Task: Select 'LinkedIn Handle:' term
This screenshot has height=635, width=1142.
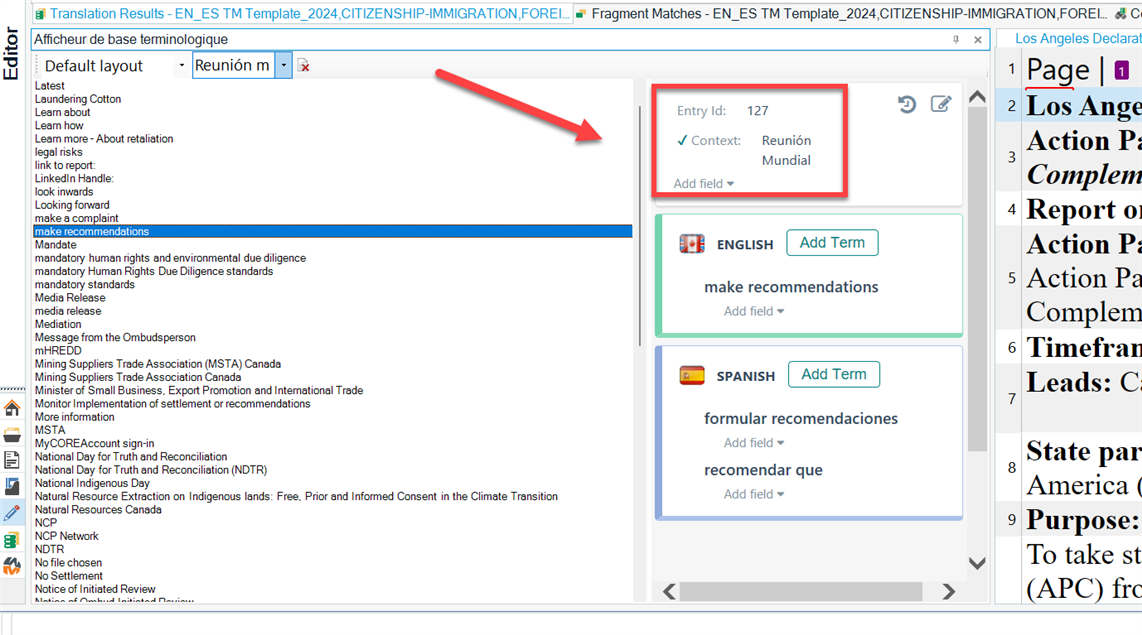Action: point(74,178)
